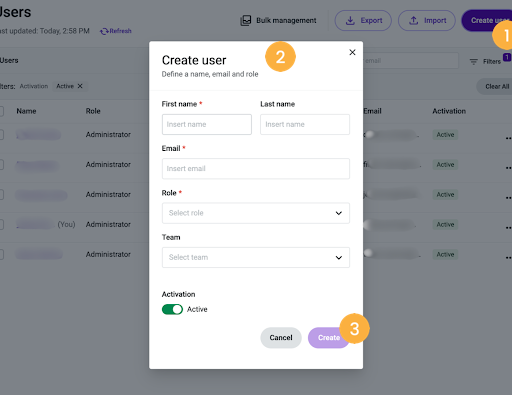512x395 pixels.
Task: Open the Select role dropdown
Action: (x=256, y=213)
